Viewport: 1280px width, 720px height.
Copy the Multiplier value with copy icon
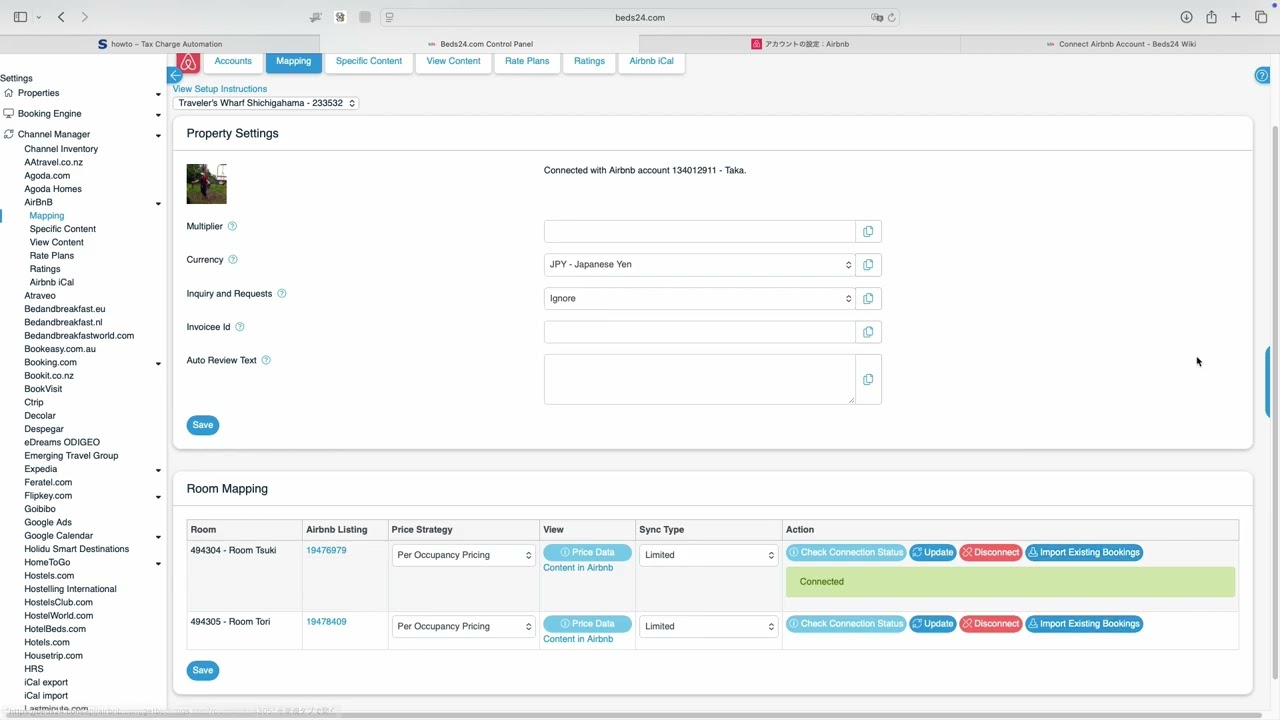coord(868,231)
